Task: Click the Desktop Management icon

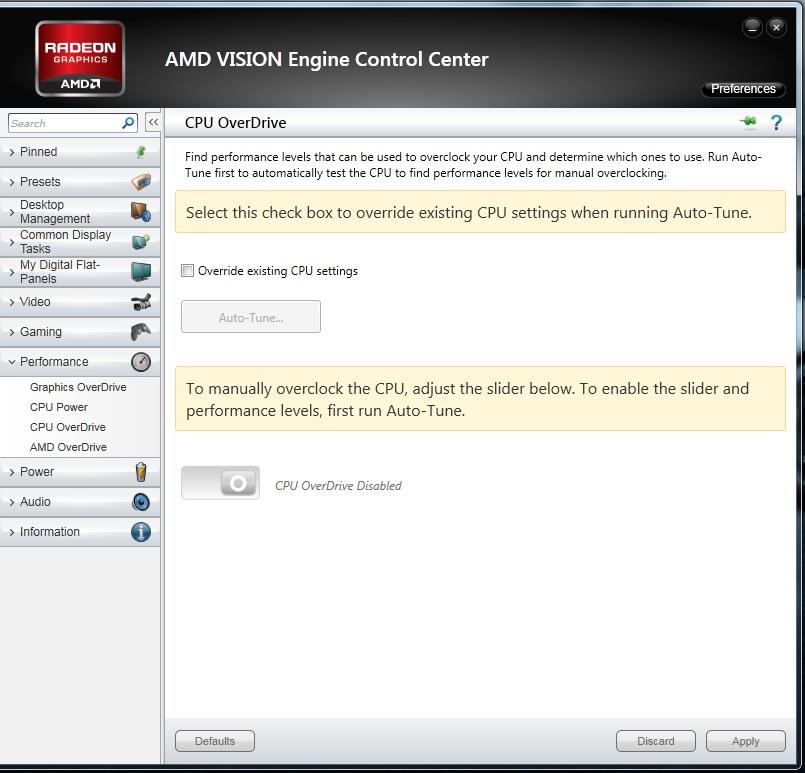Action: click(141, 211)
